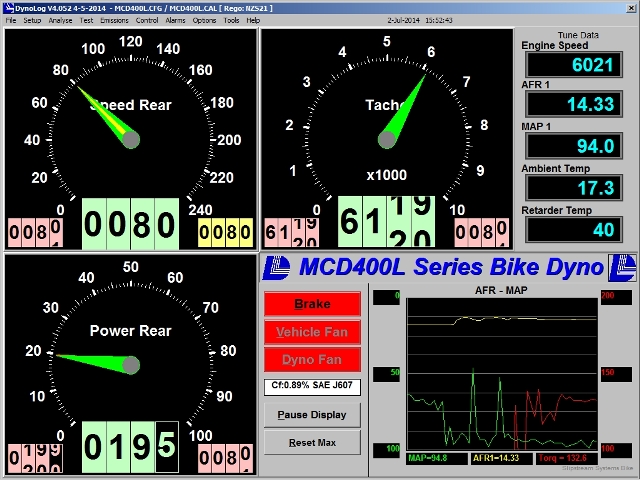
Task: Open the File menu
Action: 11,20
